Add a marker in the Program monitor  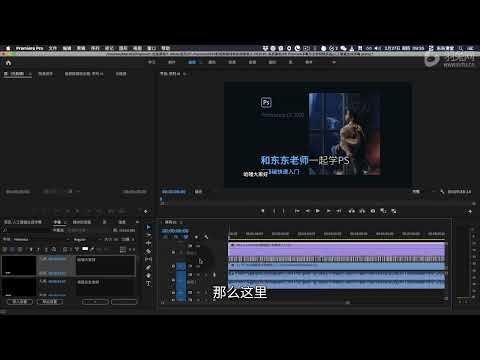pos(263,211)
